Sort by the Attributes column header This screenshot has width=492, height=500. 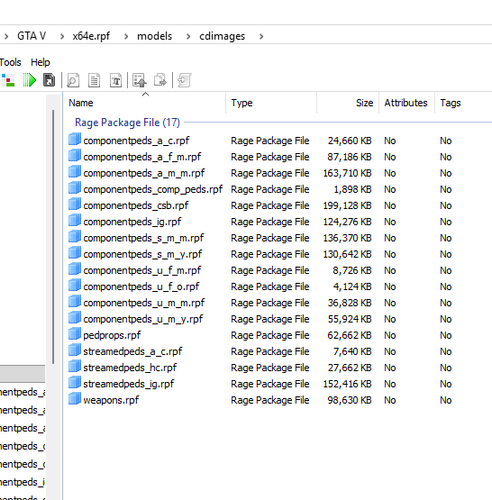(406, 103)
